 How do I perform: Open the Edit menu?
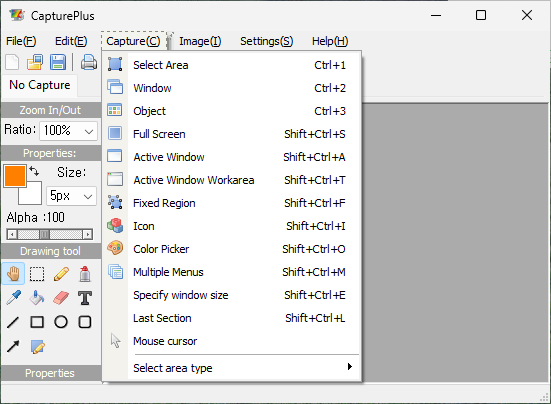71,41
